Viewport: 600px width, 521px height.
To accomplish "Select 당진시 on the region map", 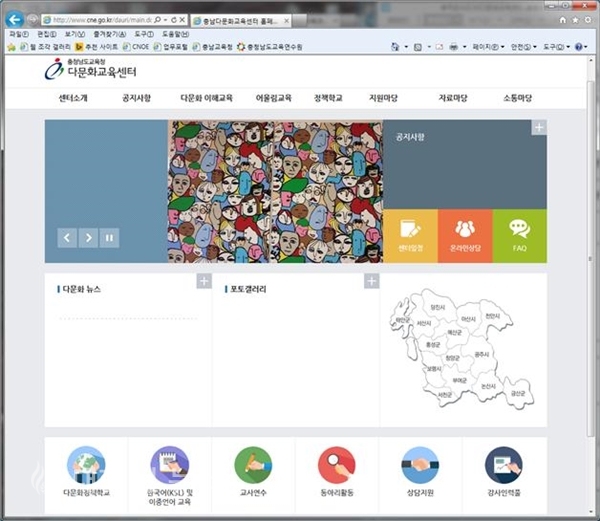I will pyautogui.click(x=437, y=307).
